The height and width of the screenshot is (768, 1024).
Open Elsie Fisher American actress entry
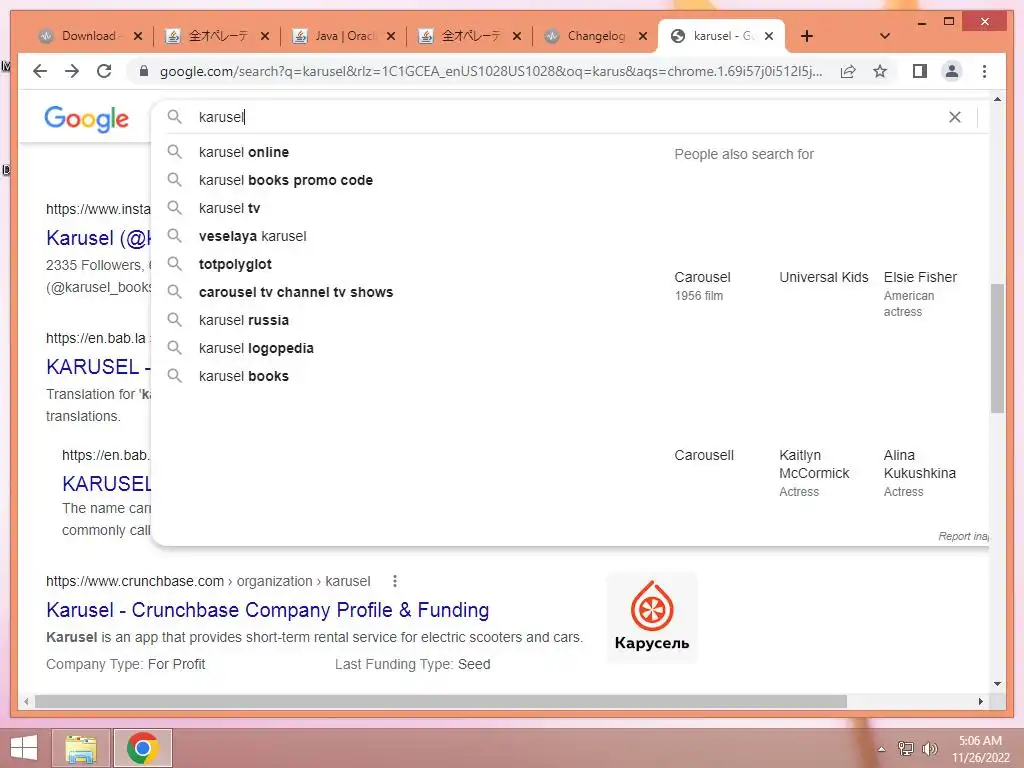920,294
